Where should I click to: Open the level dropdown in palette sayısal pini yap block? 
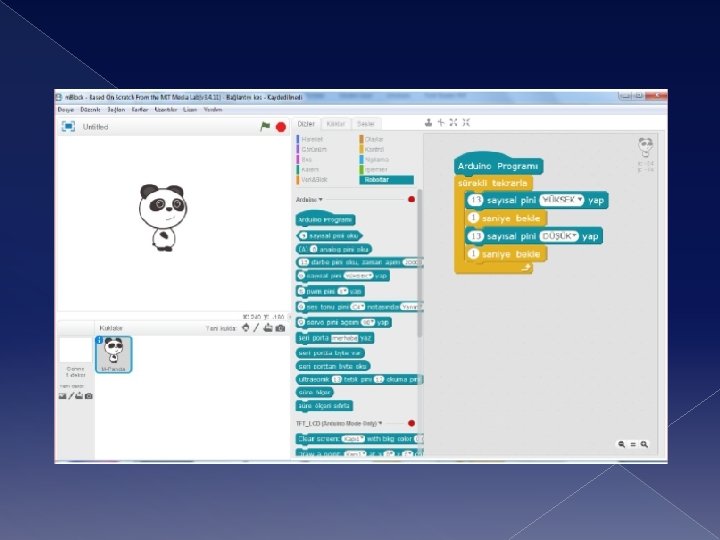pyautogui.click(x=359, y=276)
